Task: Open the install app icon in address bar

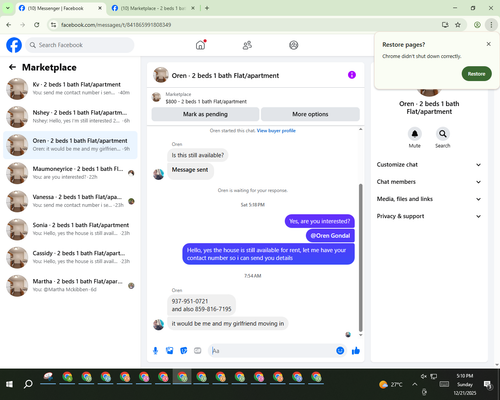Action: [x=445, y=25]
